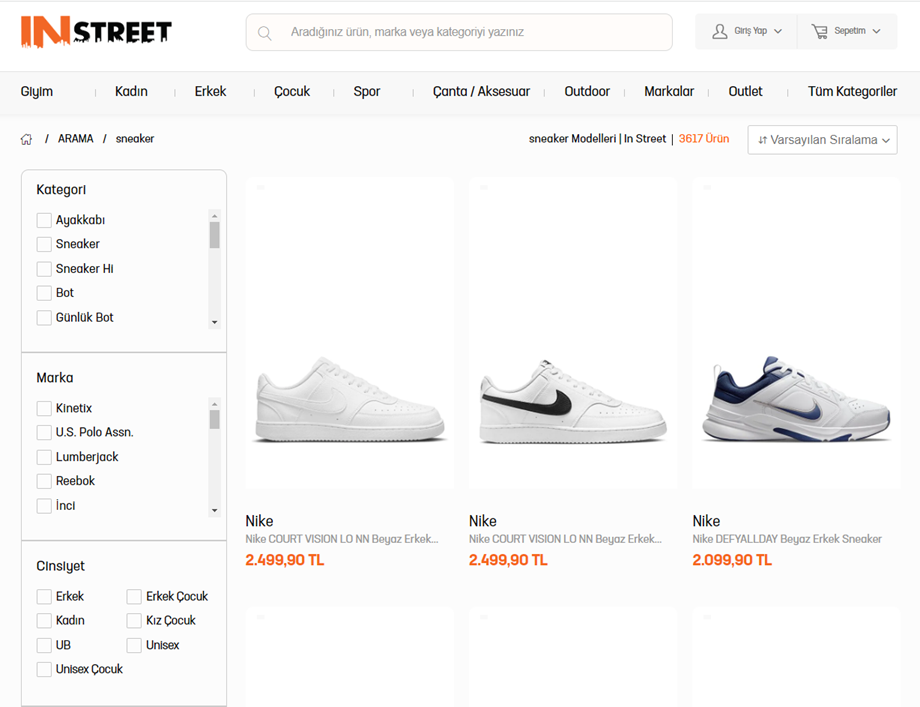Check the Erkek gender checkbox
920x707 pixels.
point(44,596)
